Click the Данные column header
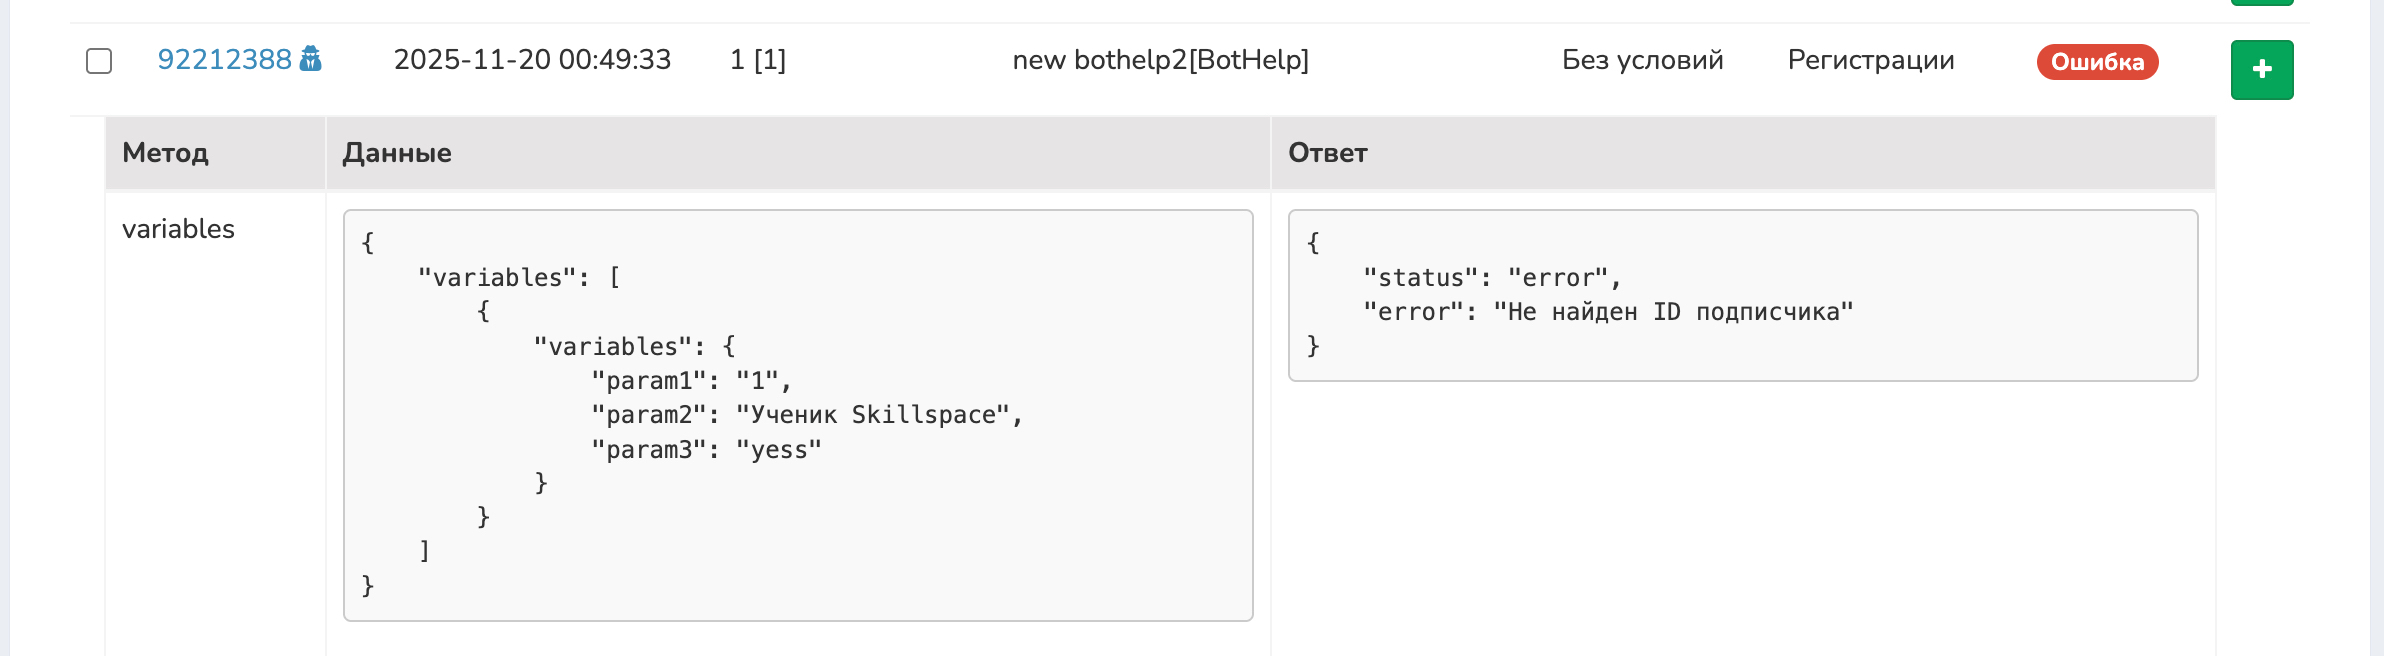The width and height of the screenshot is (2384, 656). [397, 153]
